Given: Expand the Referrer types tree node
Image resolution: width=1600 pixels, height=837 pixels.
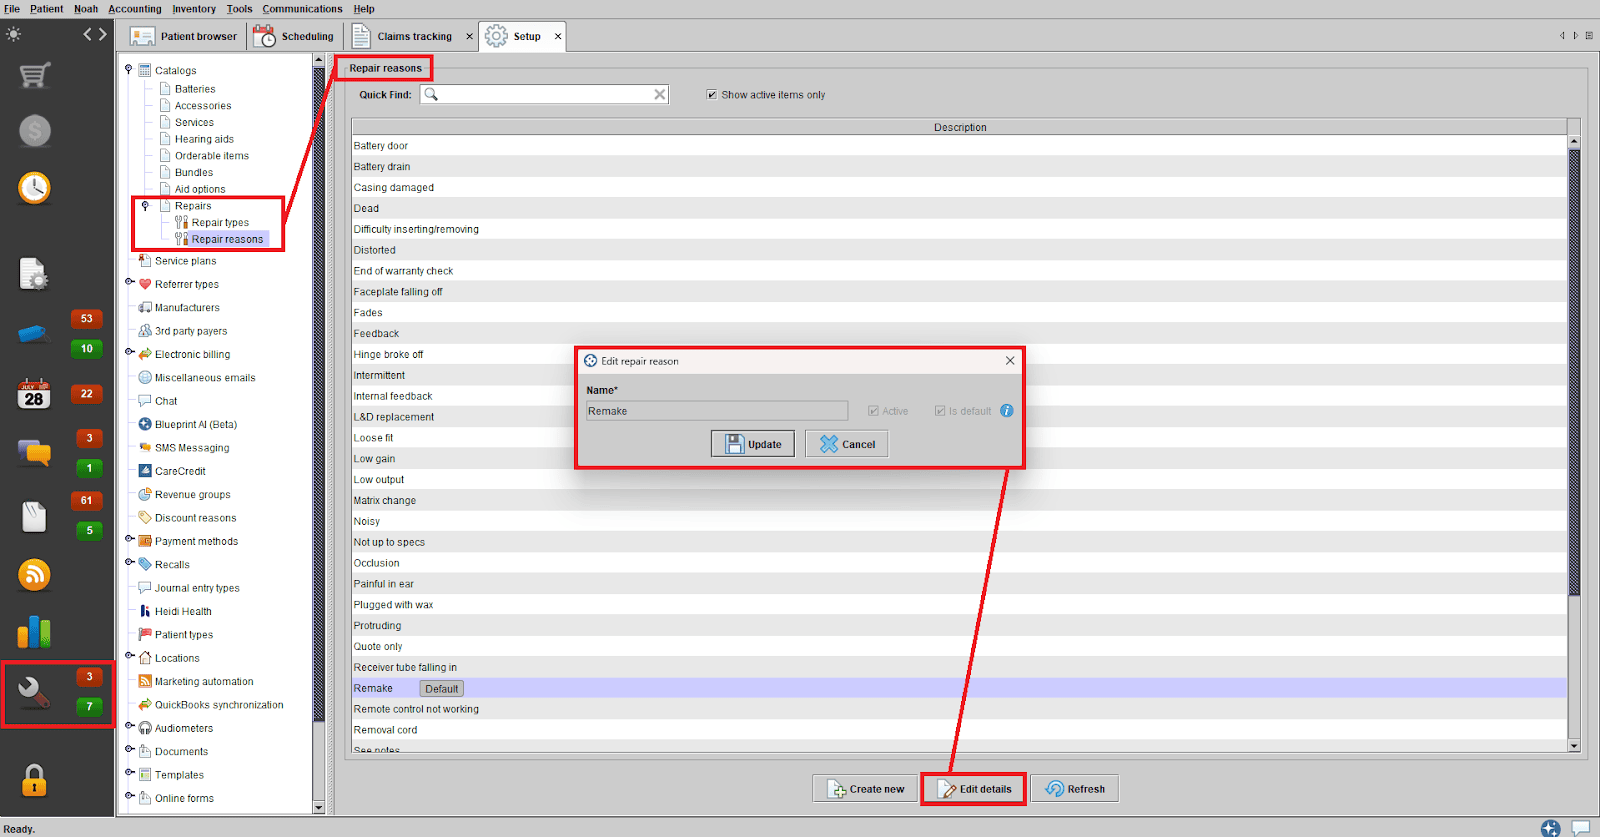Looking at the screenshot, I should [130, 283].
